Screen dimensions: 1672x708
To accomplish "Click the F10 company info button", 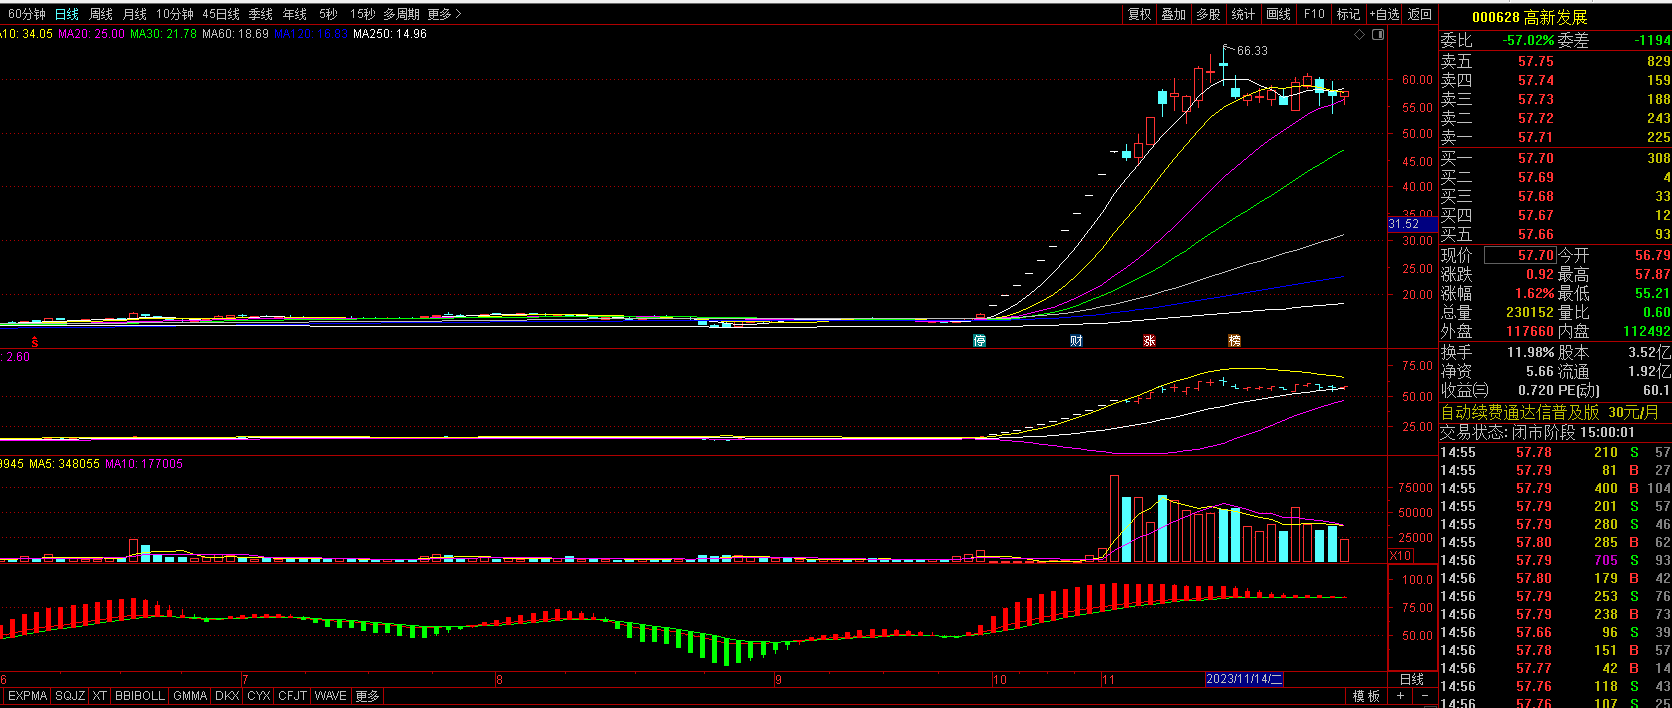I will 1314,14.
